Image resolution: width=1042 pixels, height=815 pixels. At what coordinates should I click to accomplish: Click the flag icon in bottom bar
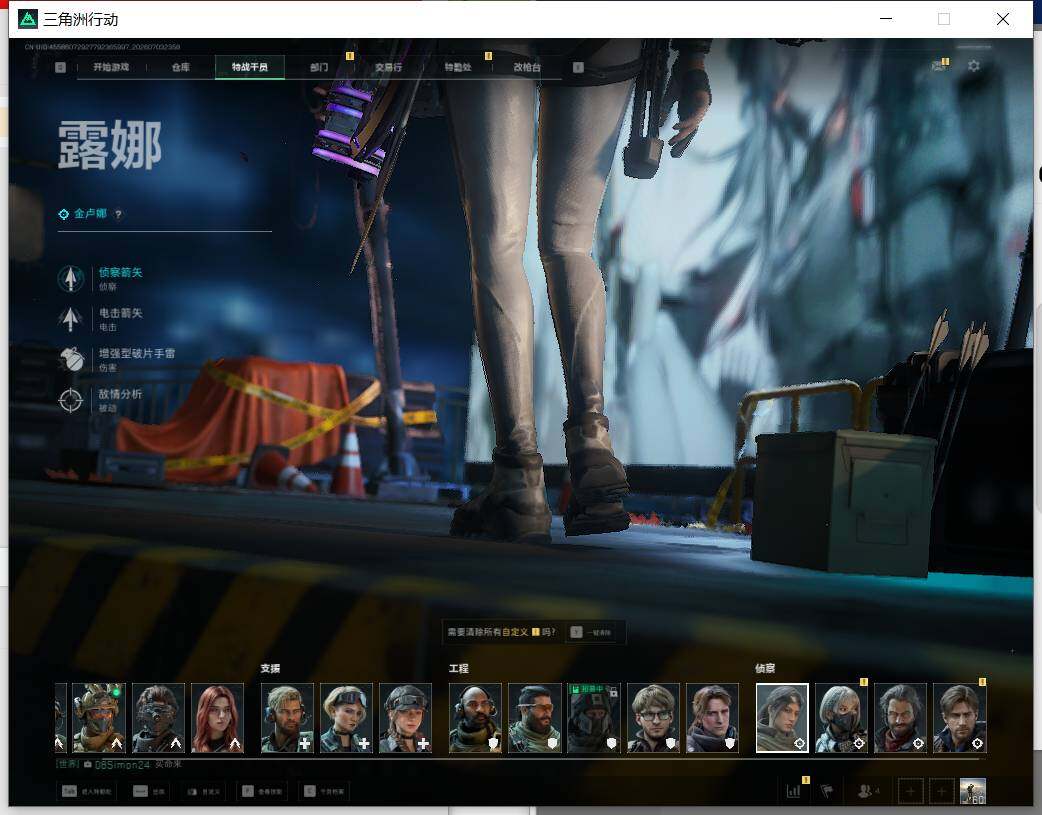coord(827,791)
